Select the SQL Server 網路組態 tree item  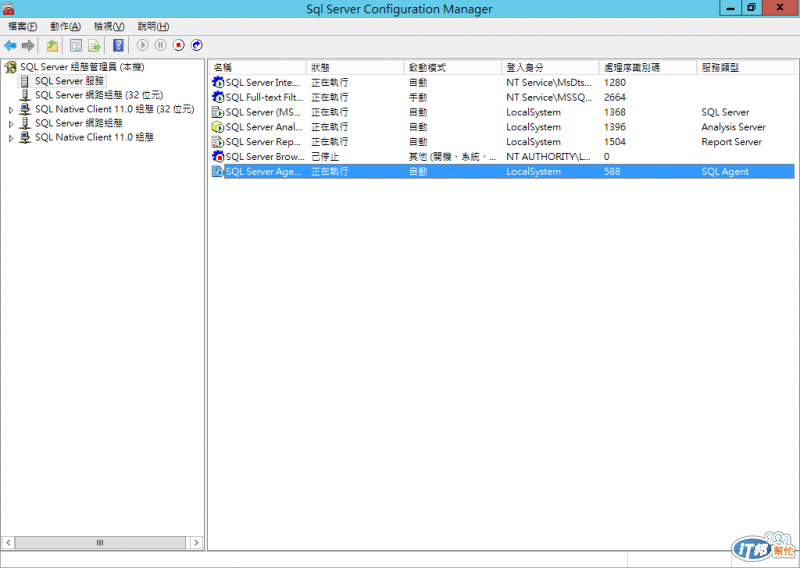click(x=79, y=124)
